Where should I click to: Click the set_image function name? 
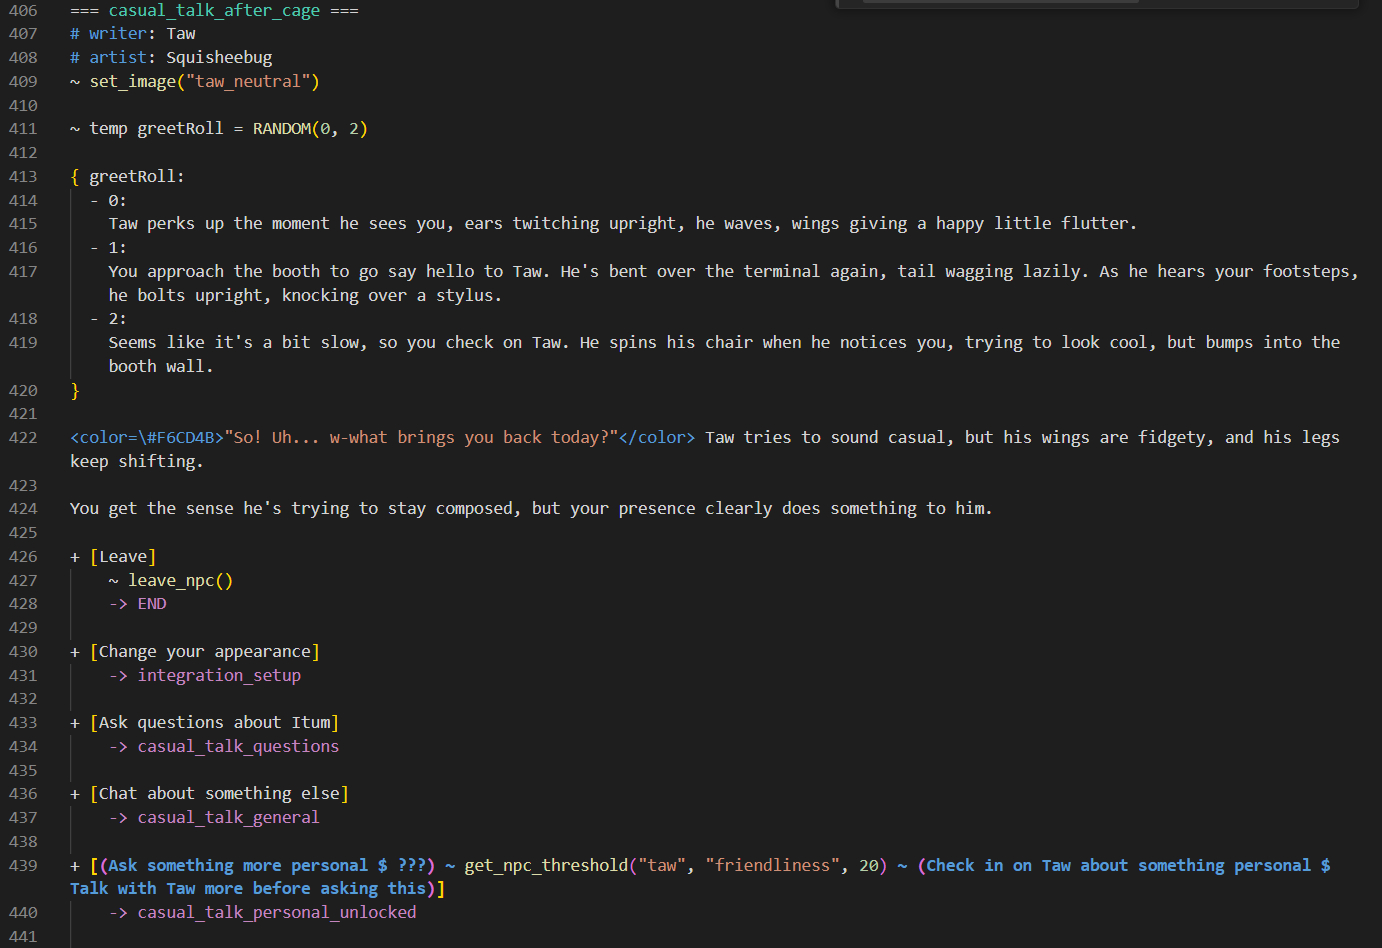coord(132,82)
